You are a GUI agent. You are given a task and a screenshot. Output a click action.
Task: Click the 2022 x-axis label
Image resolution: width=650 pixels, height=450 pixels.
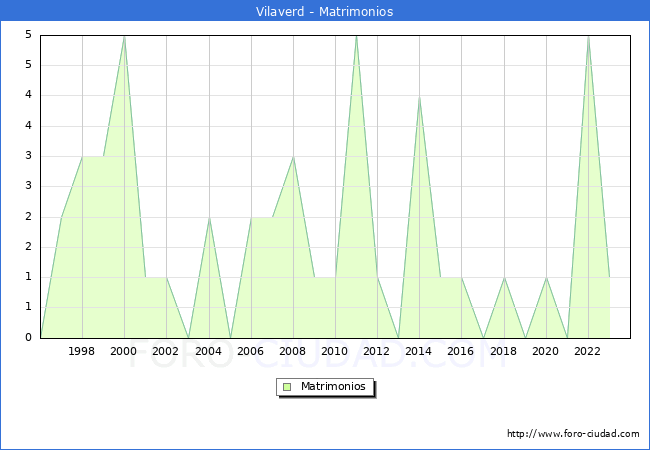click(x=587, y=351)
